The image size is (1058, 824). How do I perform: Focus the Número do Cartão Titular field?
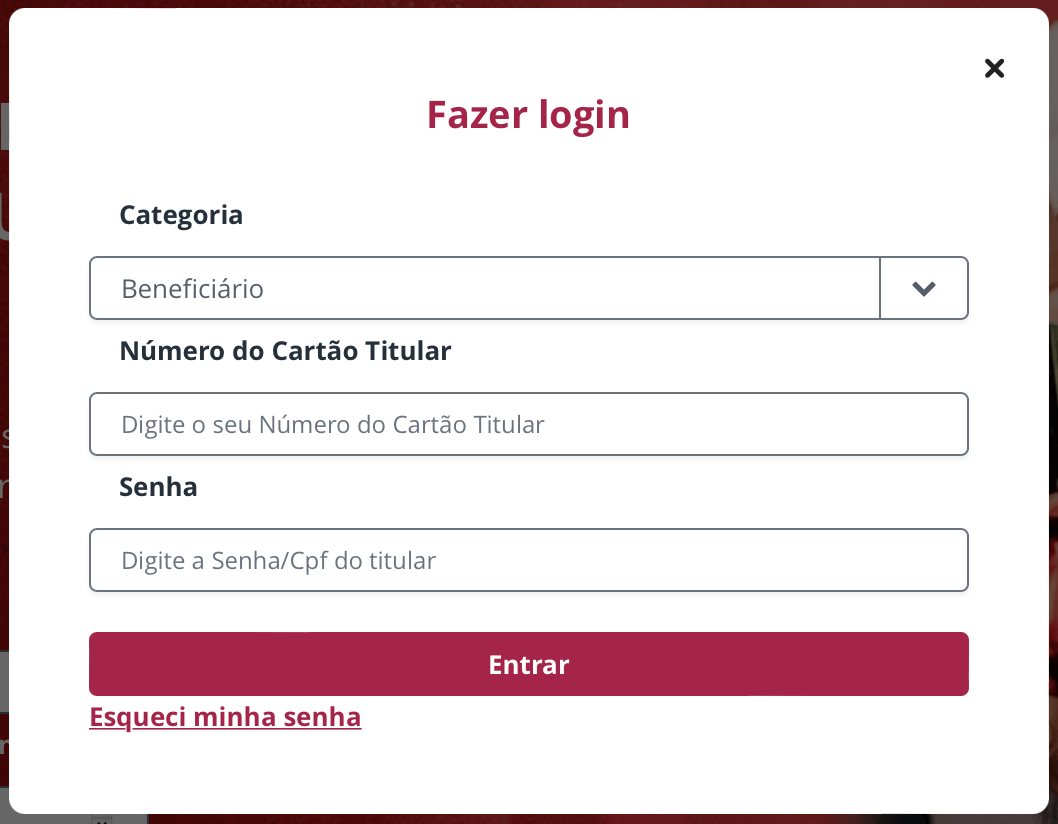point(528,424)
